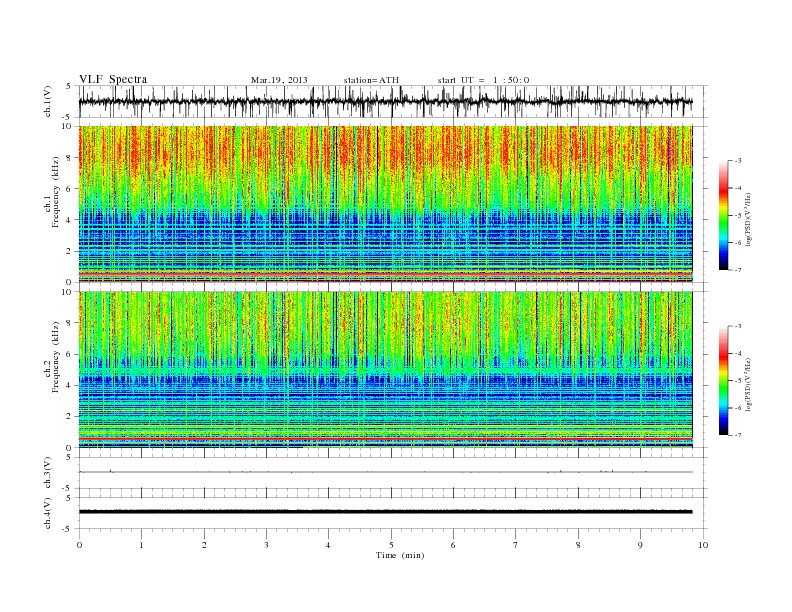Select the "ch.1(V)" waveform axis label
Screen dimensions: 792x612
(47, 101)
